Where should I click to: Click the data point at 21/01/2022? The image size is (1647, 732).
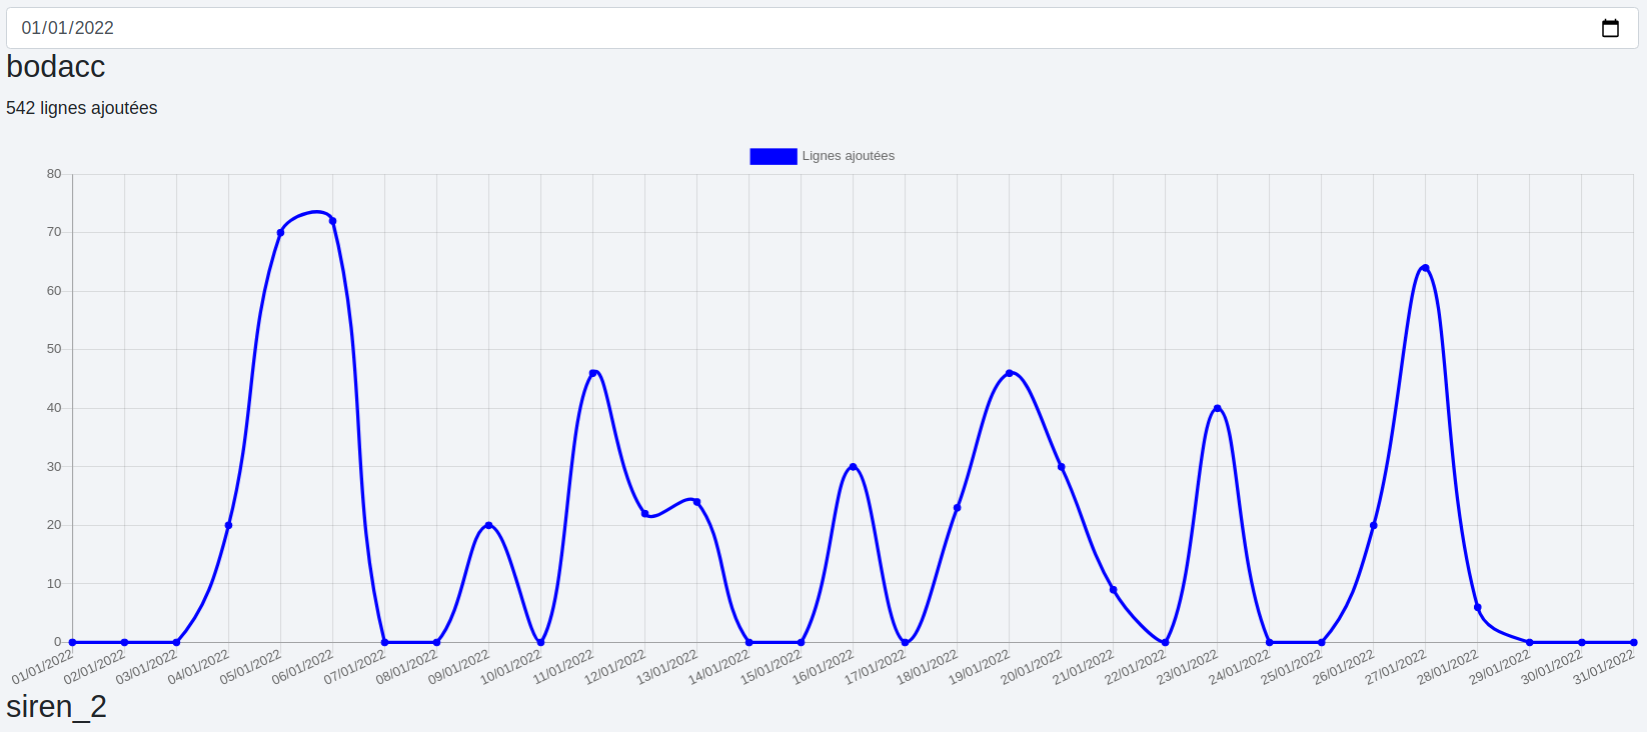pyautogui.click(x=1113, y=590)
